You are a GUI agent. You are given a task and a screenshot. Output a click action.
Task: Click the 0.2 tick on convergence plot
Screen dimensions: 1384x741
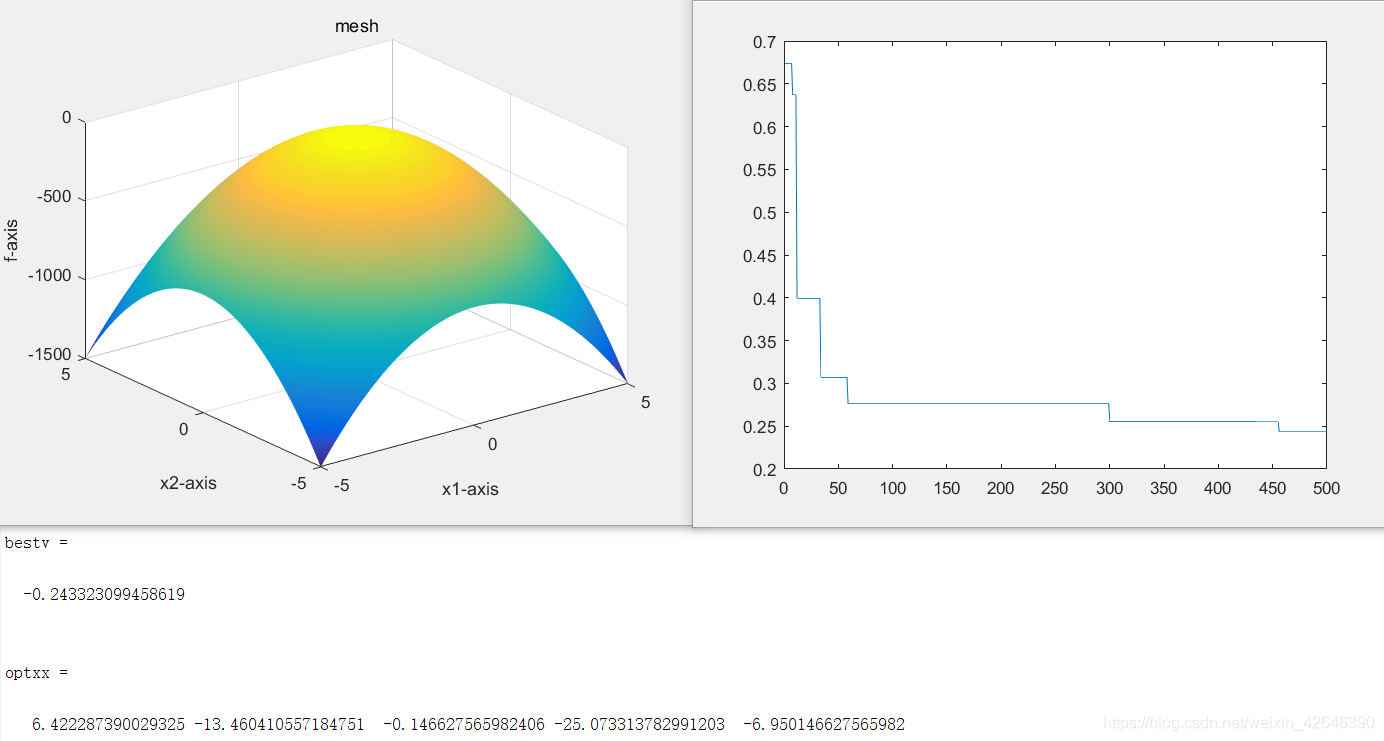tap(765, 469)
